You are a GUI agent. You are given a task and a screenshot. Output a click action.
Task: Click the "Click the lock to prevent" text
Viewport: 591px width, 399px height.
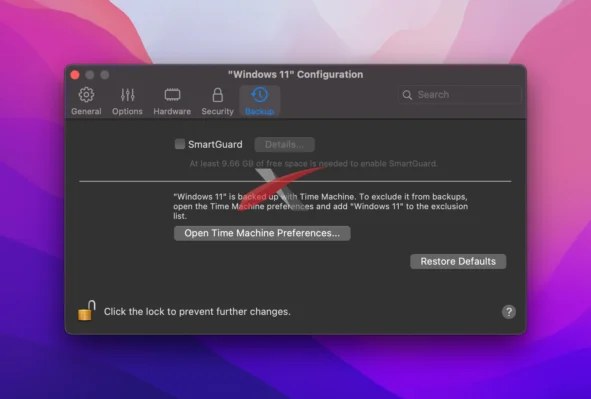(x=197, y=312)
